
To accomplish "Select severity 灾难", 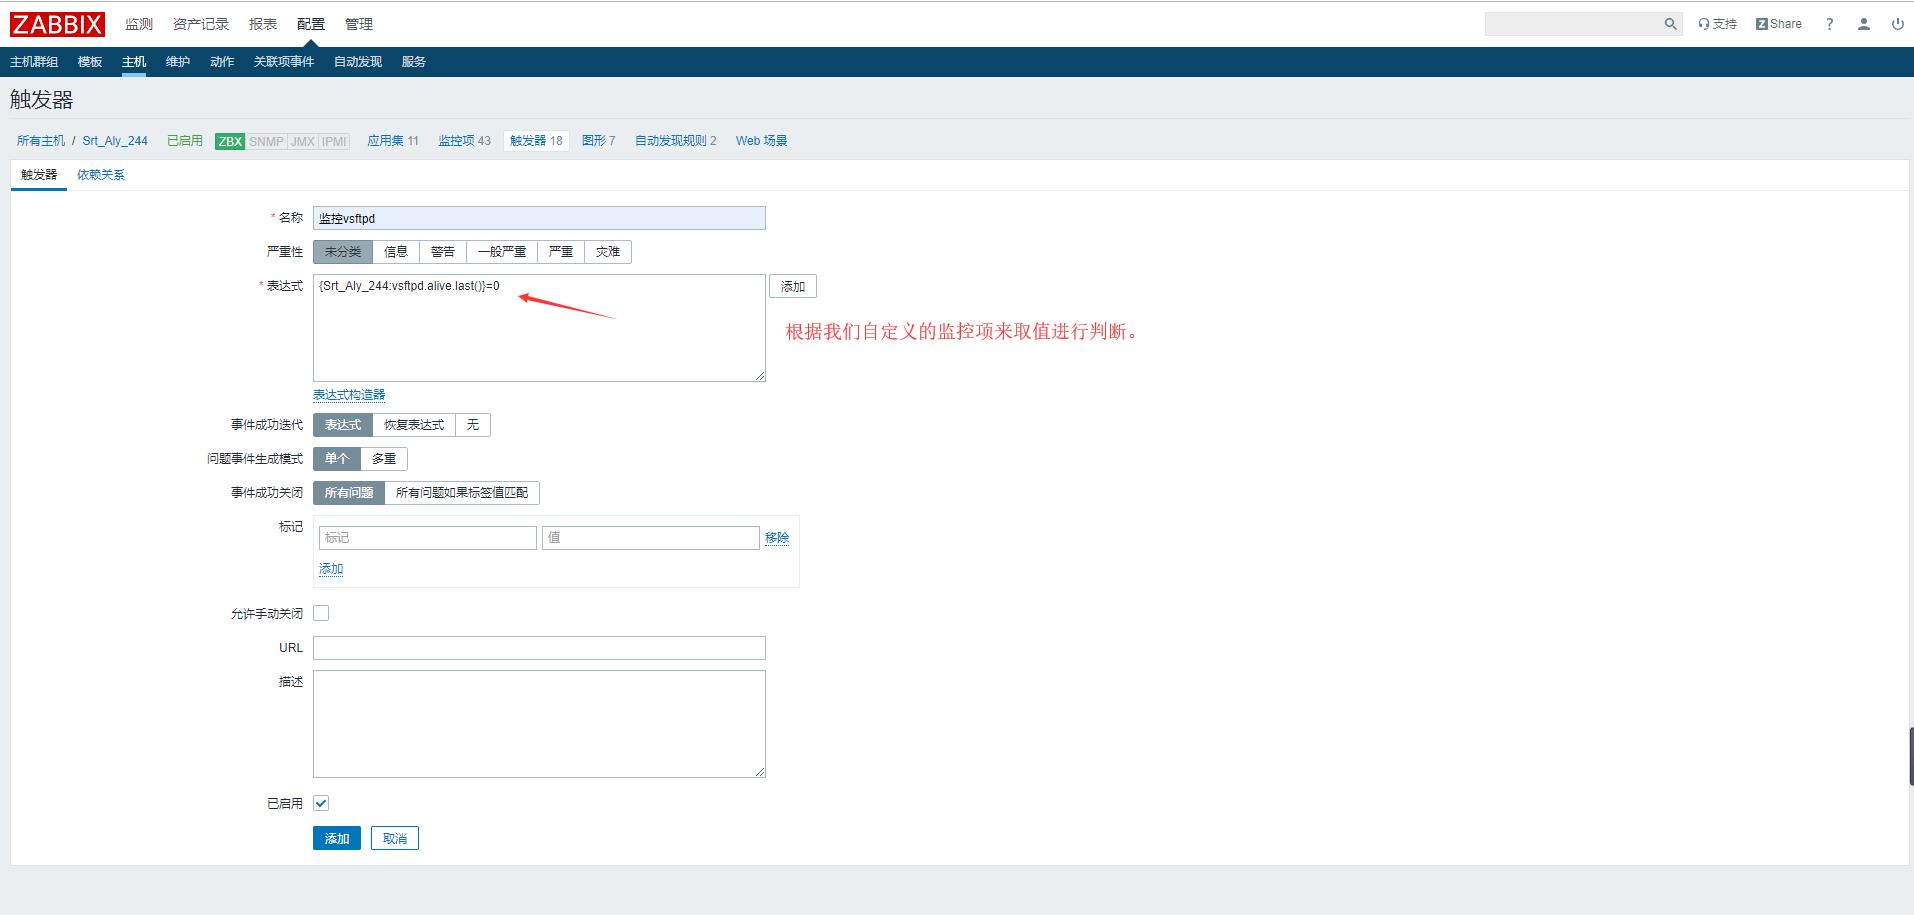I will (x=608, y=252).
